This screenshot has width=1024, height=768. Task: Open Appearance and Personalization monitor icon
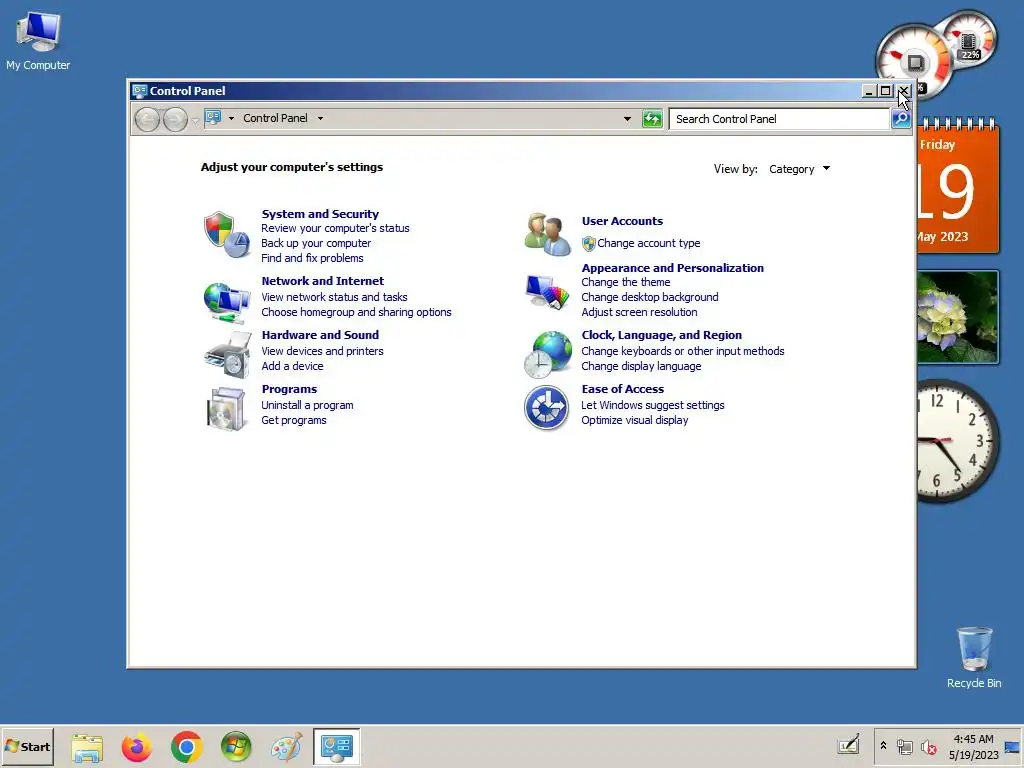[x=547, y=292]
